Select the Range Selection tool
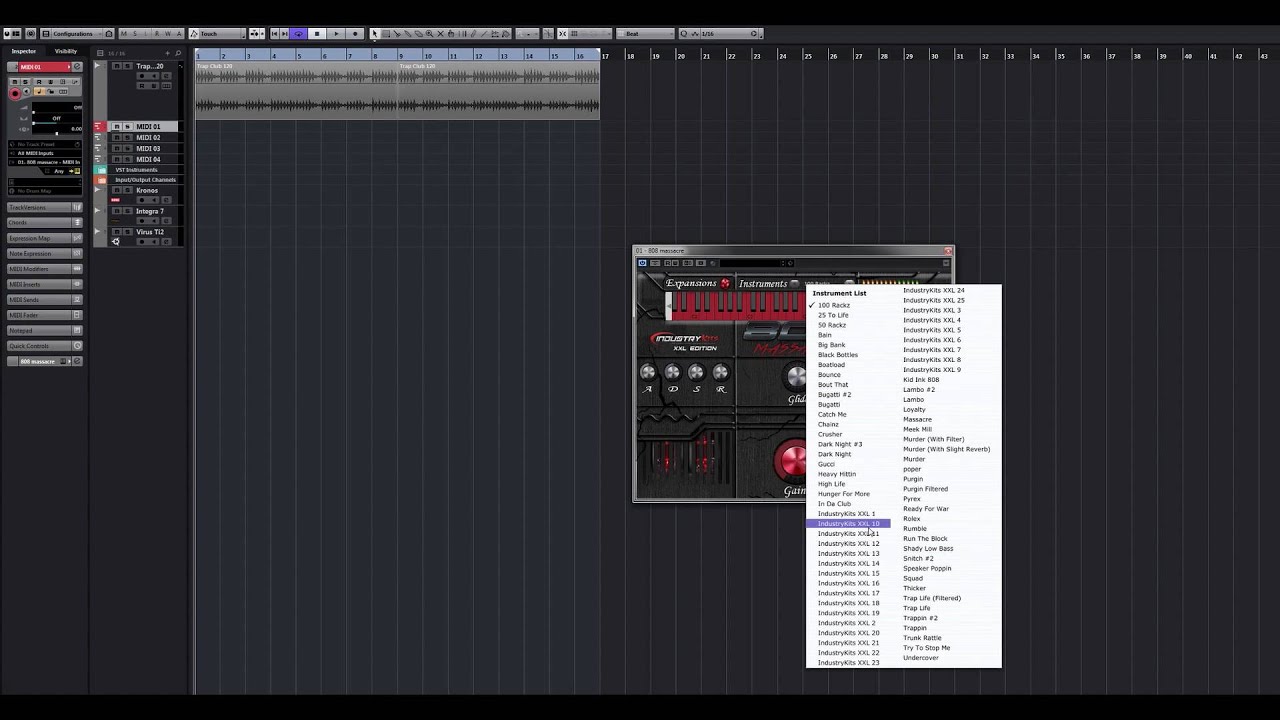The image size is (1280, 720). [386, 34]
